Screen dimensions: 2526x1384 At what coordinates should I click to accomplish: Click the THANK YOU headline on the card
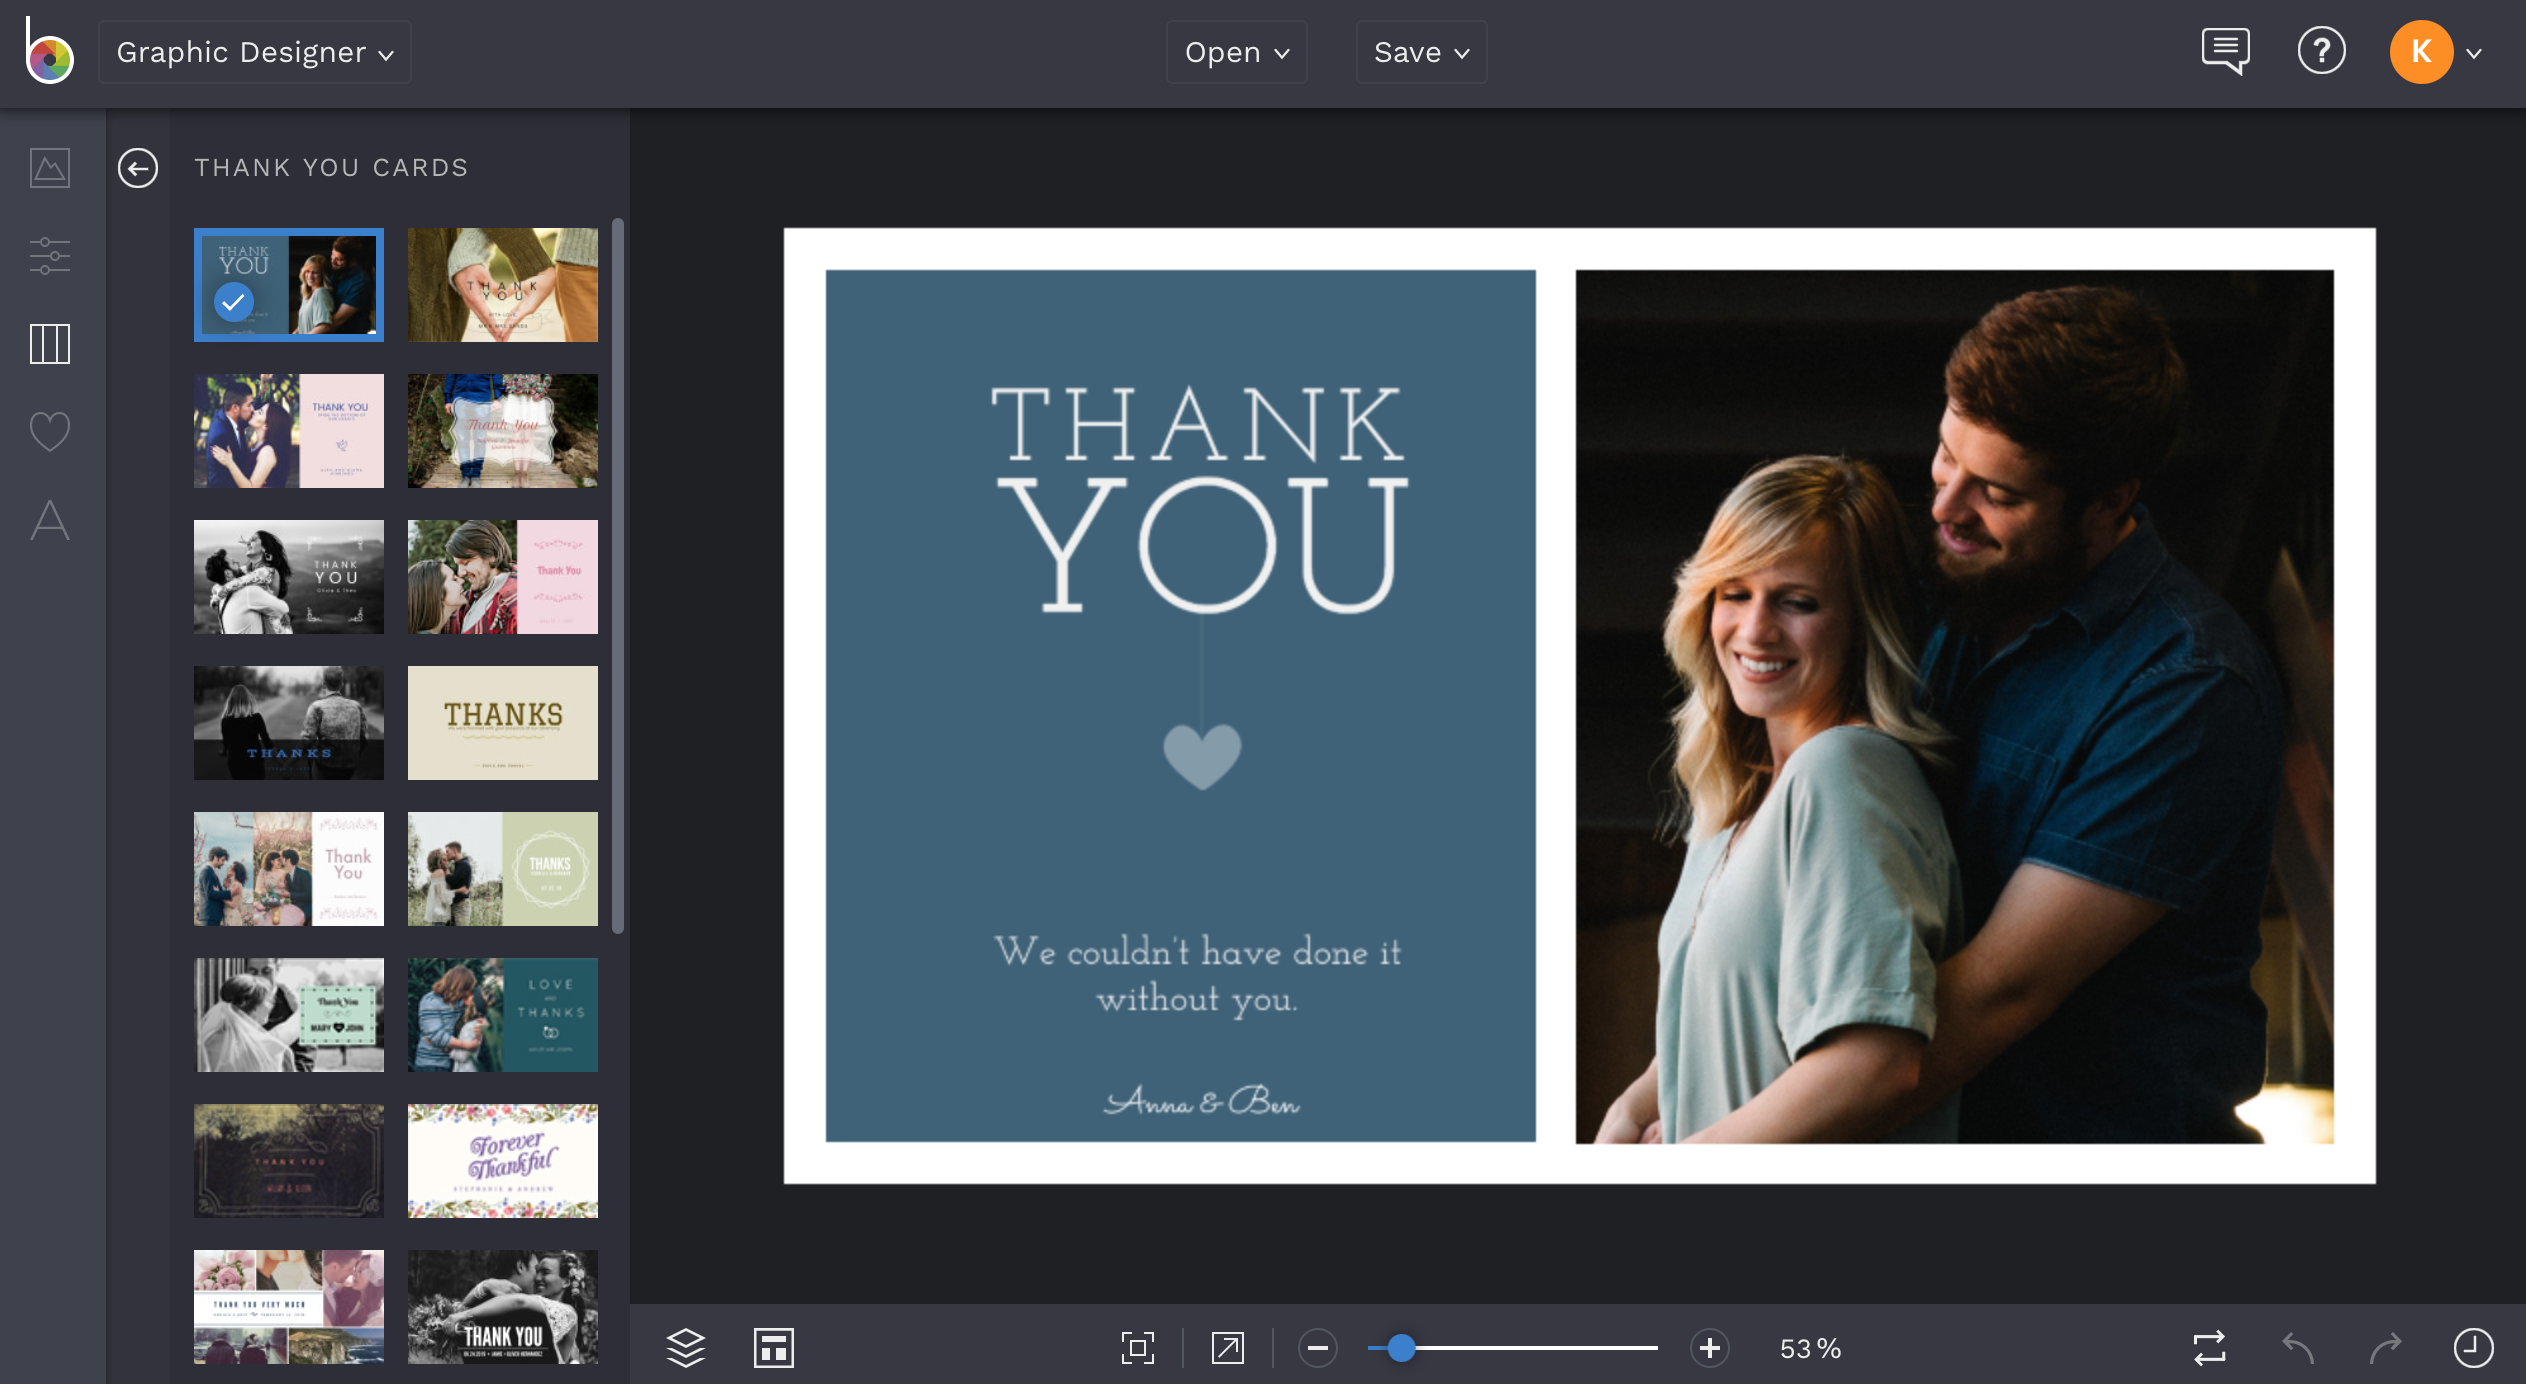tap(1200, 500)
